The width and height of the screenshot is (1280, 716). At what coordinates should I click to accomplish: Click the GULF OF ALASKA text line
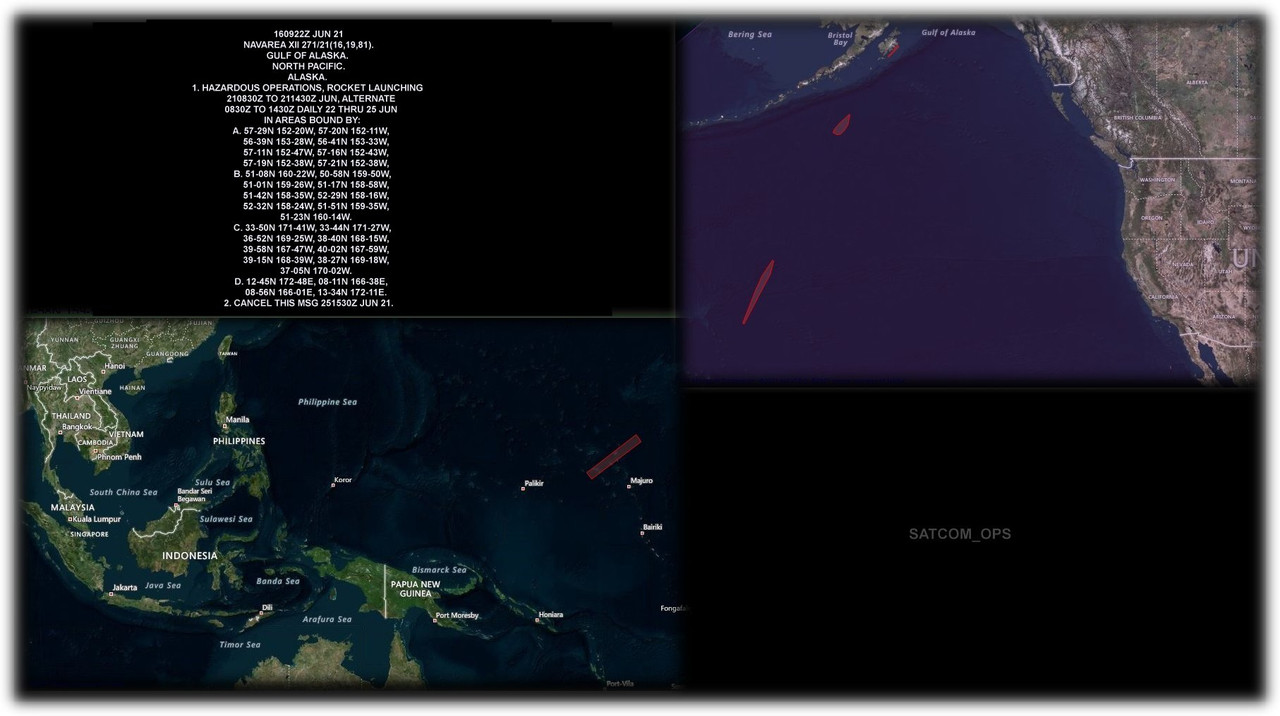tap(308, 56)
